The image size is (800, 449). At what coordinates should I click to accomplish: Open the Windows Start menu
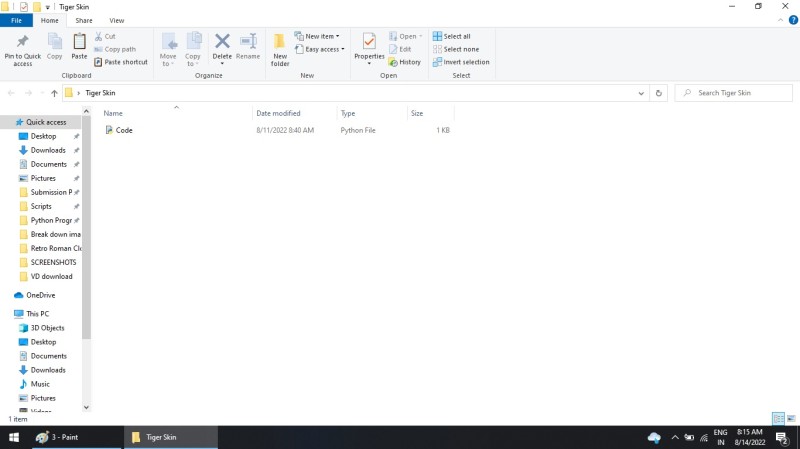(x=14, y=437)
